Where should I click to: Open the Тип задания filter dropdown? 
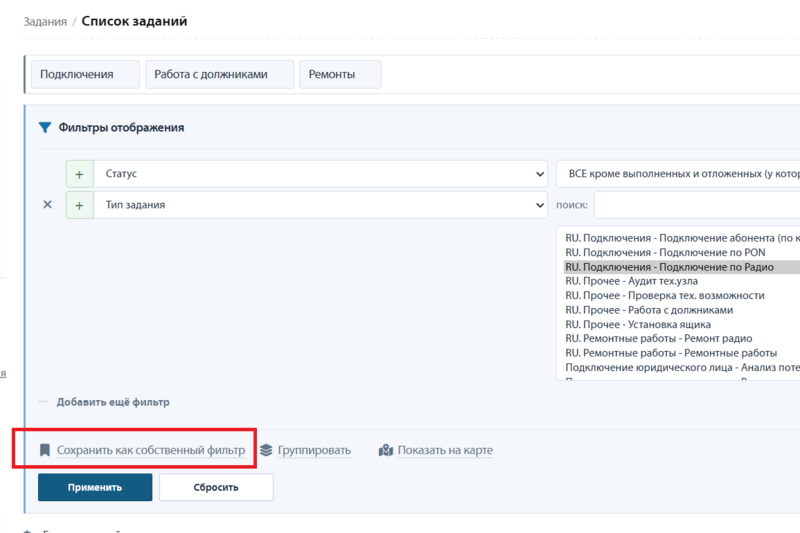coord(320,205)
